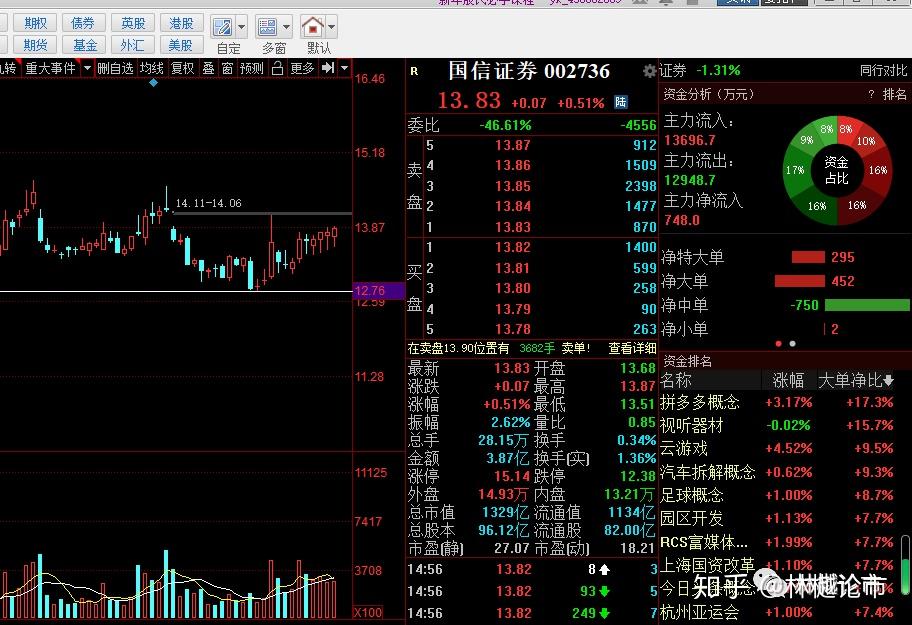Screen dimensions: 912x625
Task: Expand the 多窗 dropdown arrow
Action: 287,27
